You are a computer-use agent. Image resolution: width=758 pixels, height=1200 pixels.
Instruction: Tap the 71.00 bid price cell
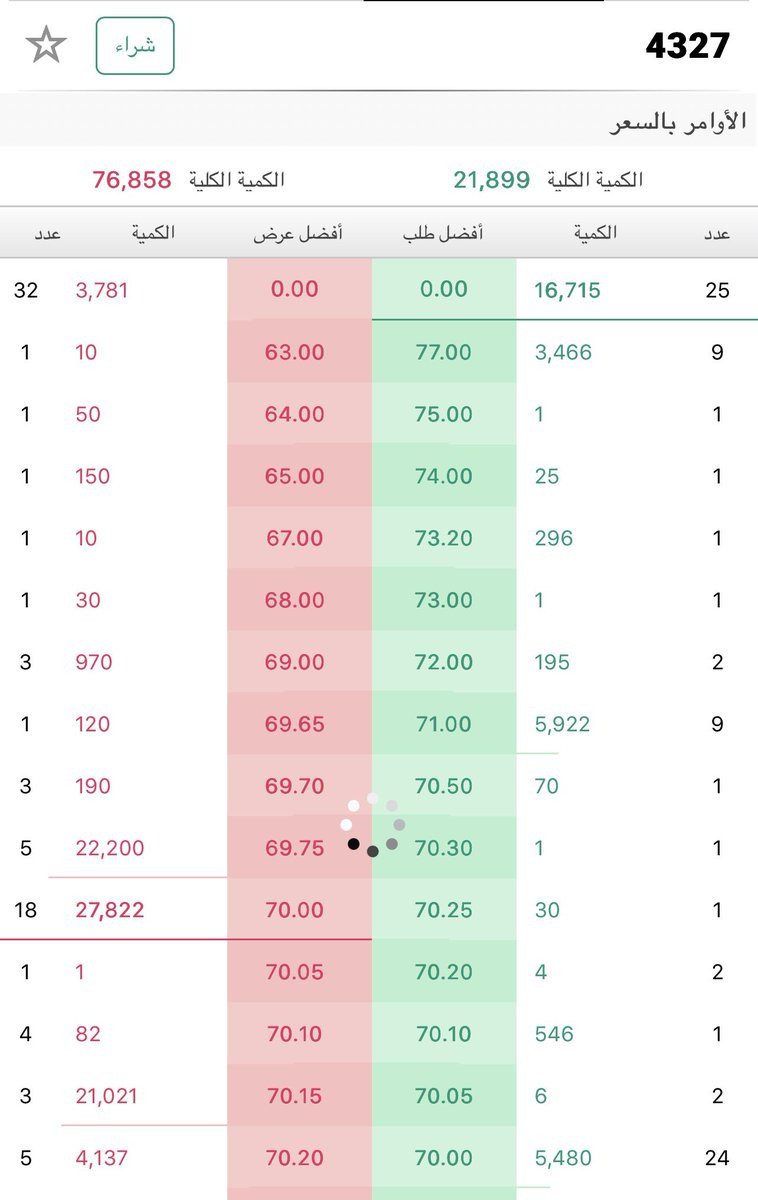pos(444,724)
